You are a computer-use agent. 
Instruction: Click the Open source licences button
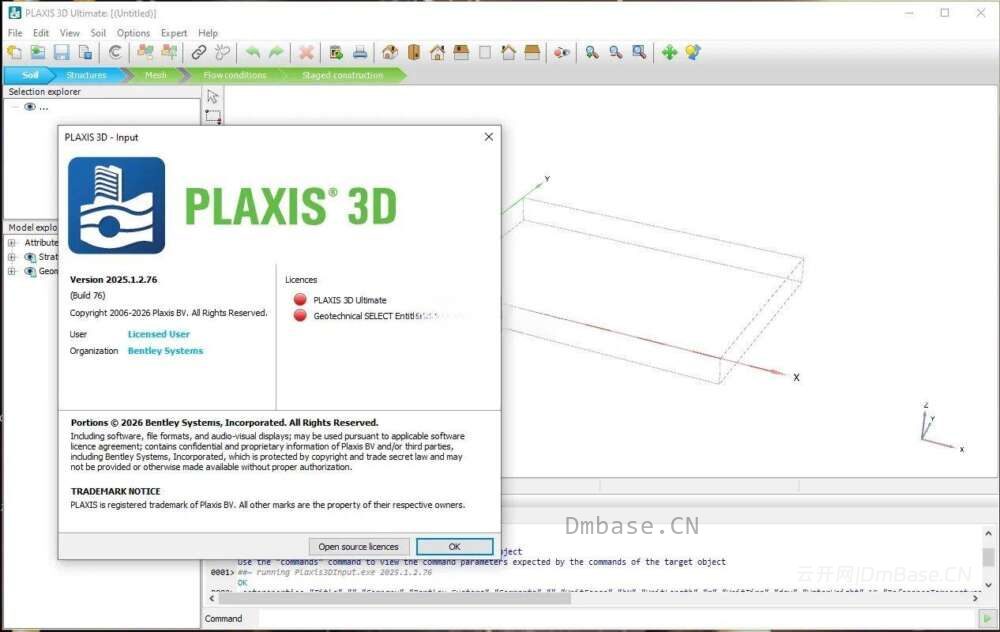tap(358, 547)
